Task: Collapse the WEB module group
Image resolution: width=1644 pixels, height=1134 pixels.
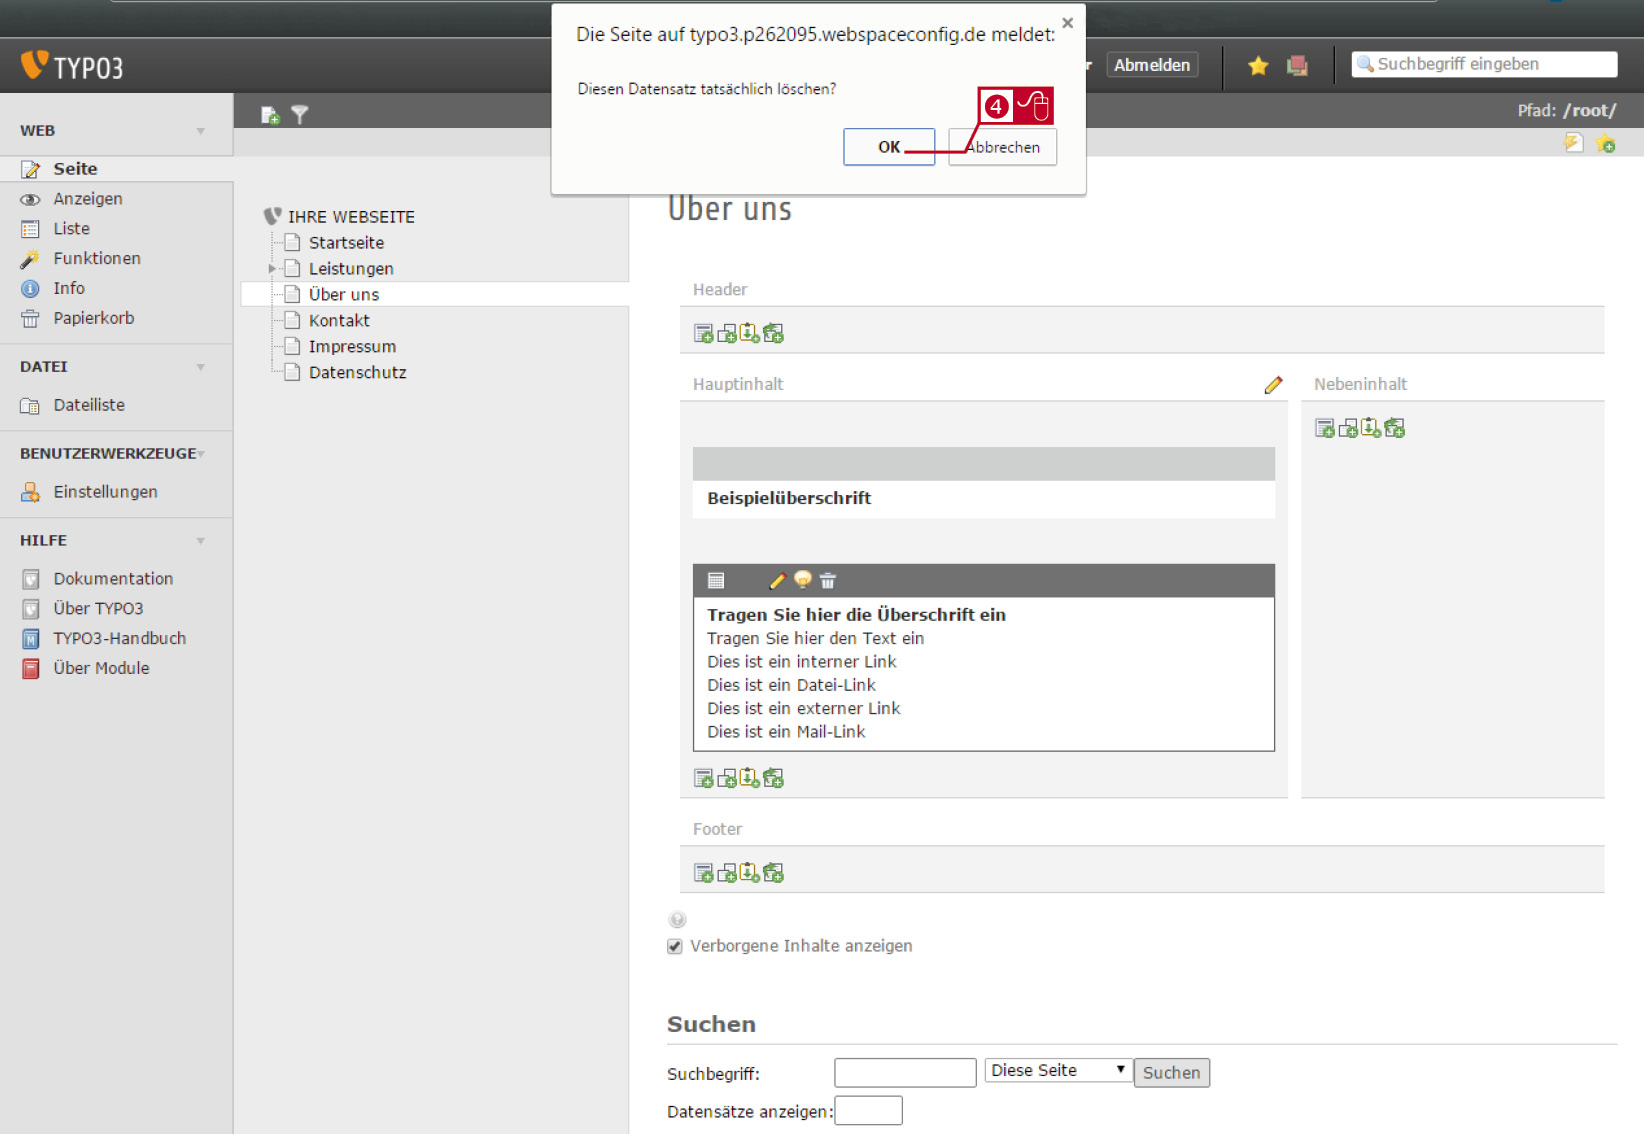Action: 201,131
